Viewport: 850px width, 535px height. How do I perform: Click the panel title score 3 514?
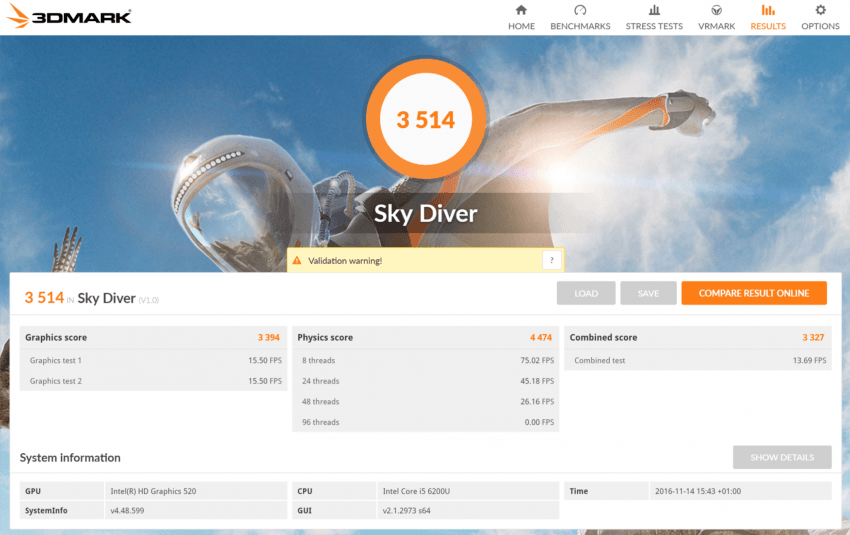pos(44,298)
